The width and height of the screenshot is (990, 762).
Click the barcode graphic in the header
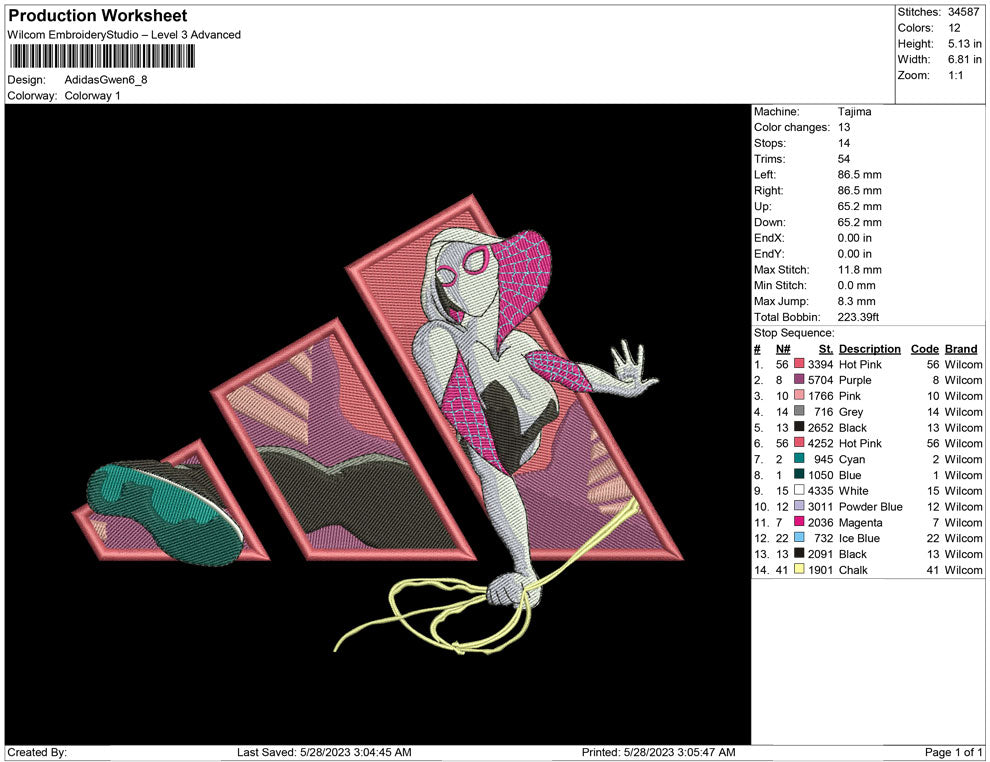(102, 56)
